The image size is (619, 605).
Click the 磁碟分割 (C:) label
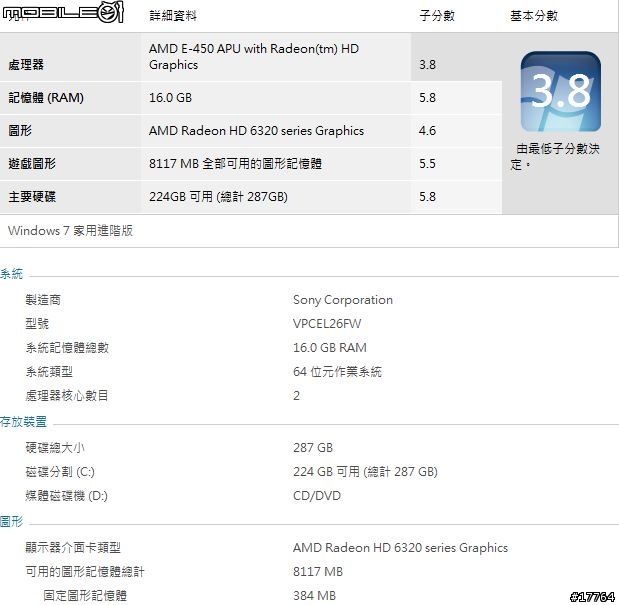coord(60,472)
